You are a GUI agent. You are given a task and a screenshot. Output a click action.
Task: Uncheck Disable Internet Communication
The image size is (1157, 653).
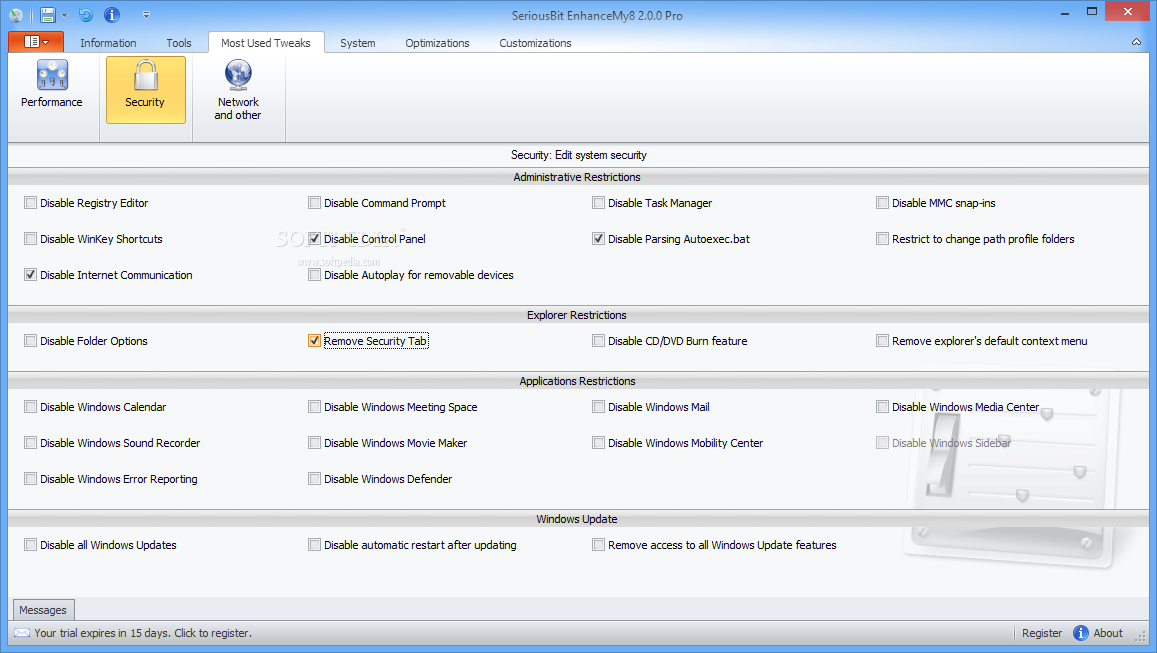click(30, 274)
